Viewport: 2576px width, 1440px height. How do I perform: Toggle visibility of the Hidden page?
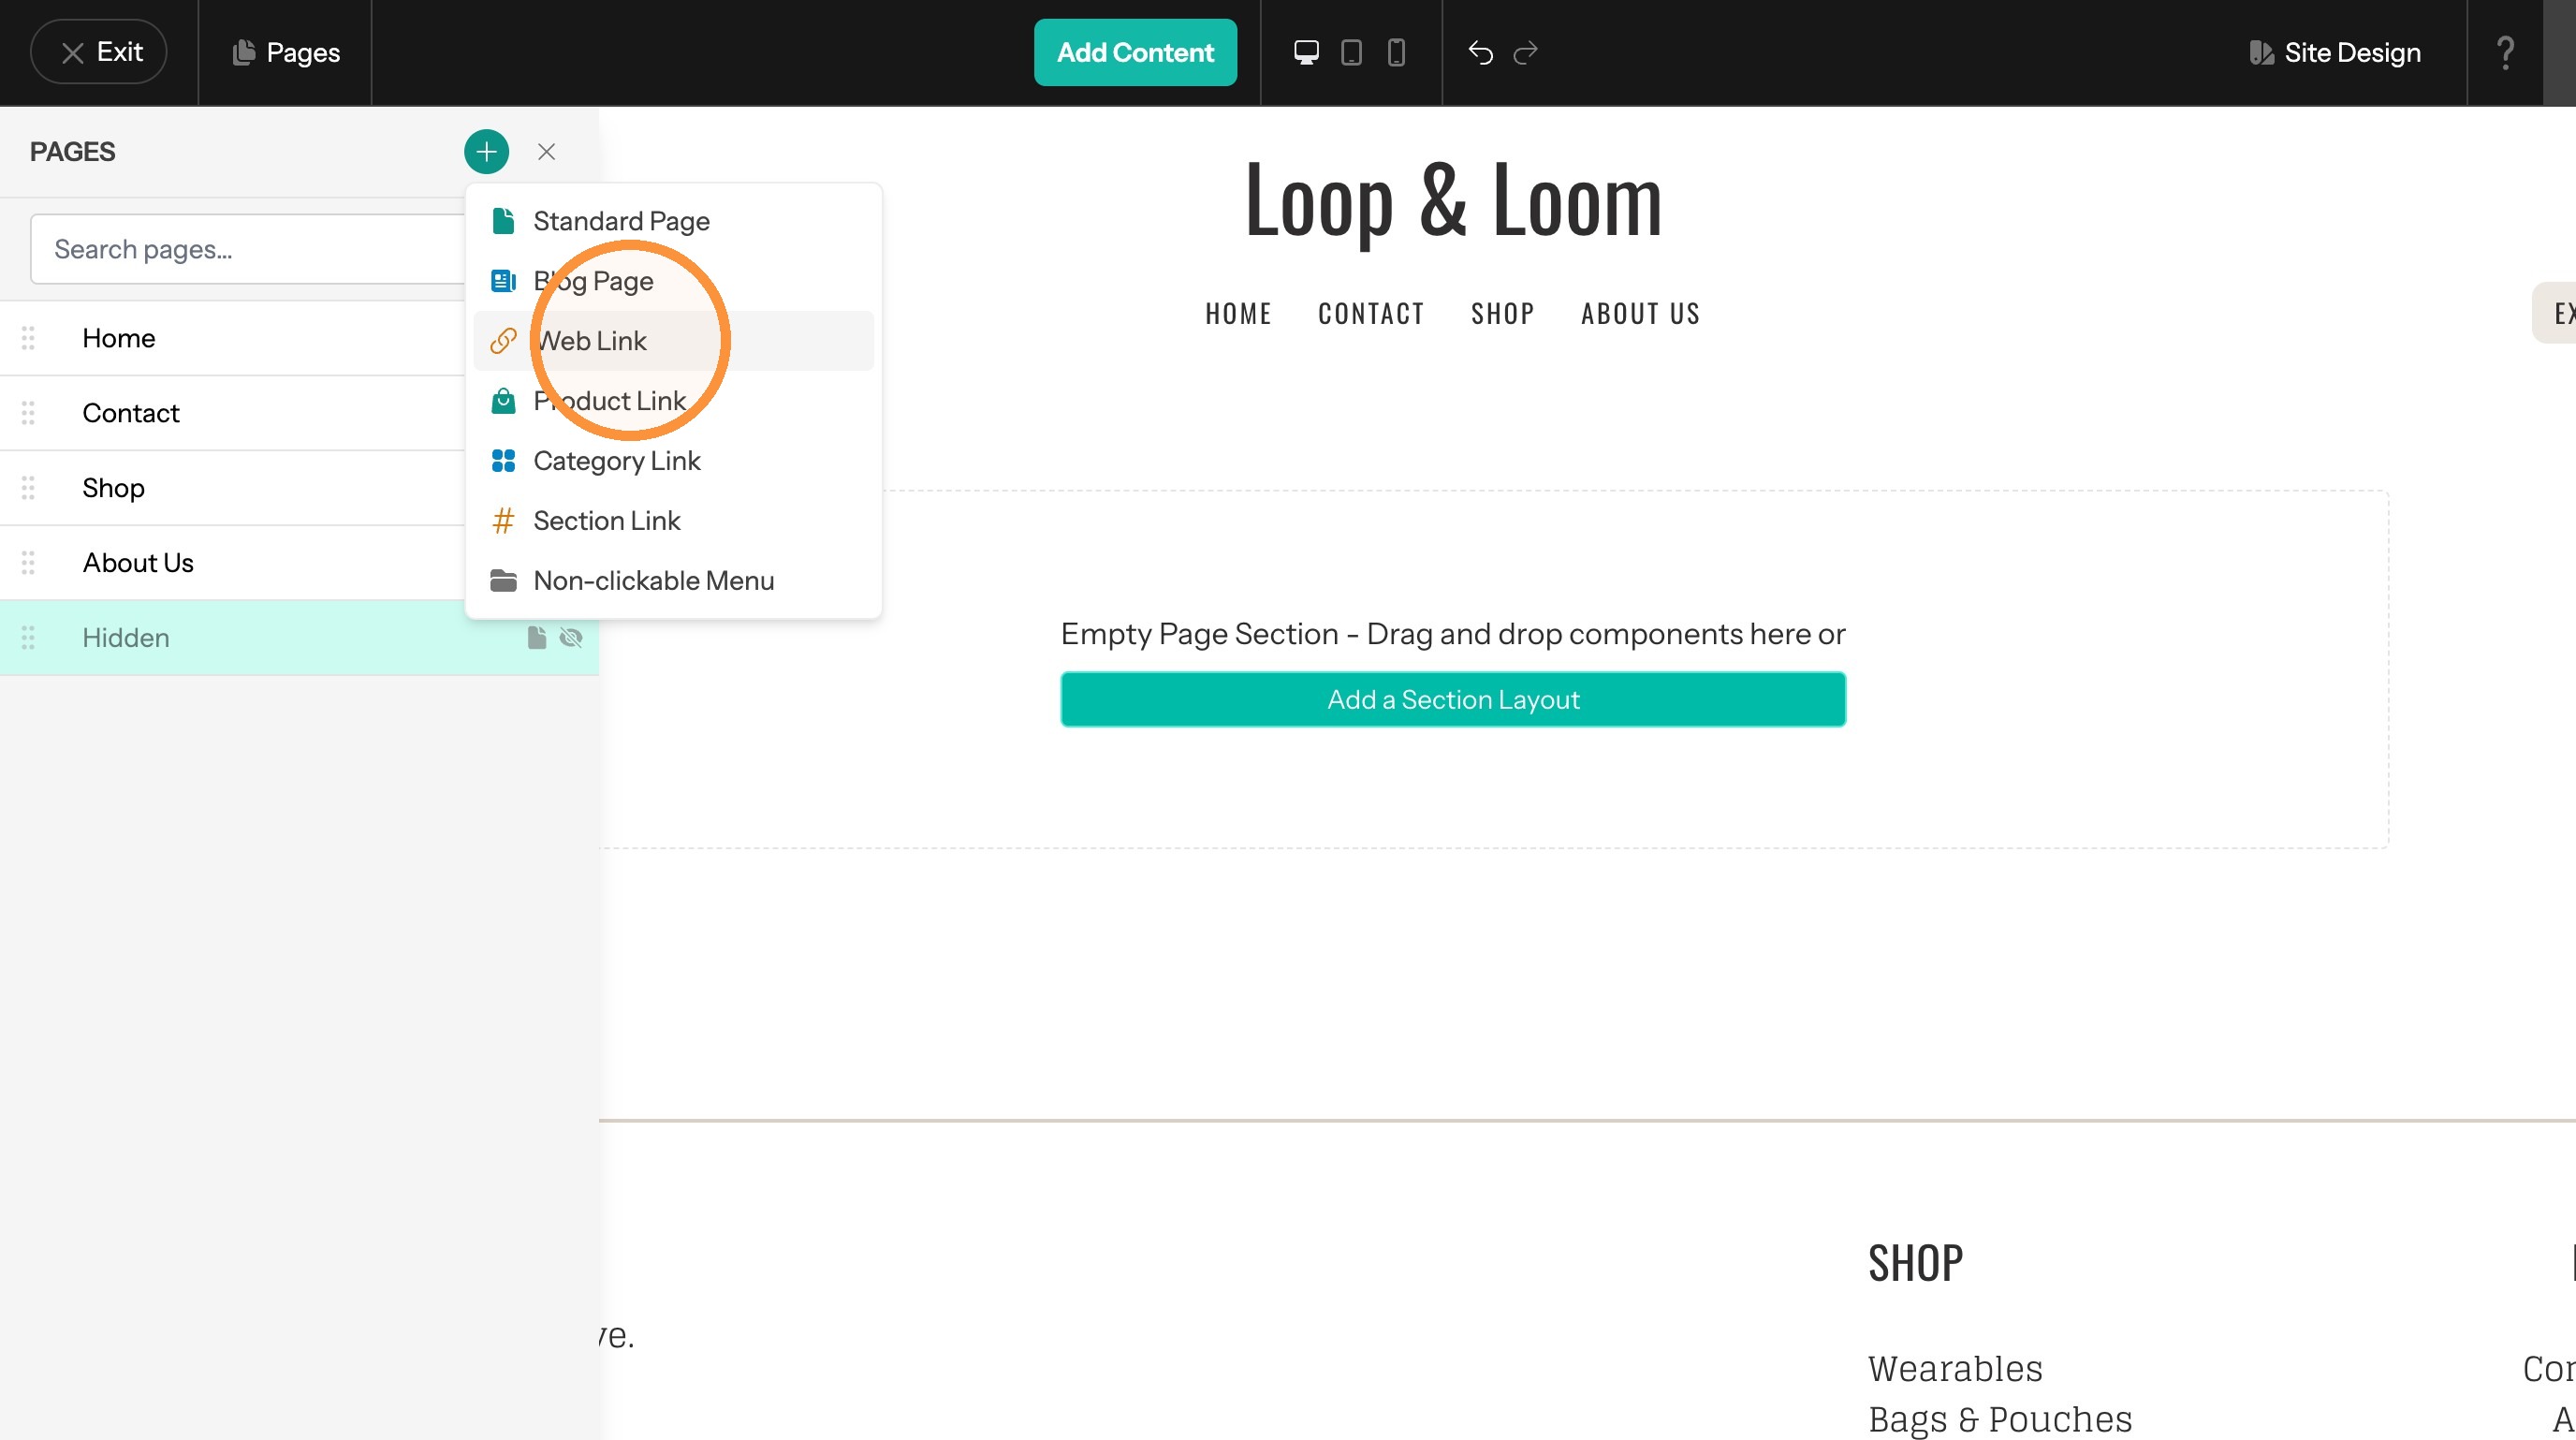[571, 638]
